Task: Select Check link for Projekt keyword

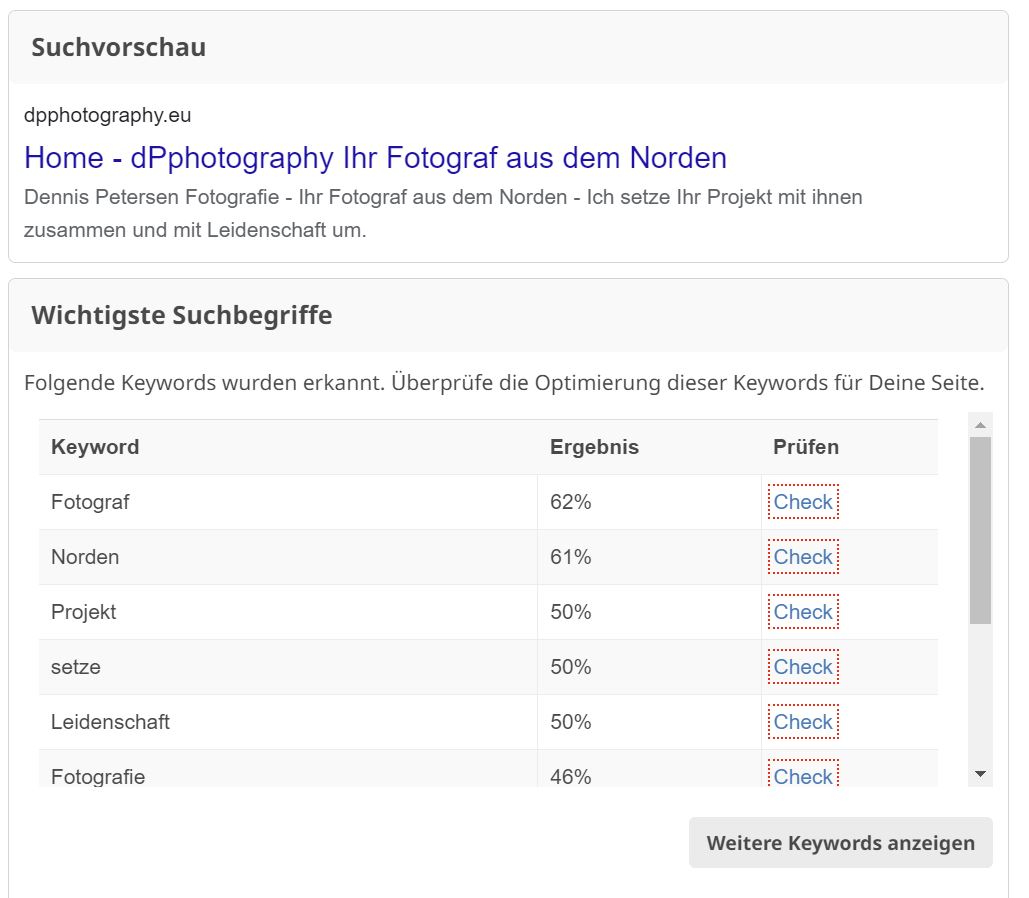Action: [x=803, y=612]
